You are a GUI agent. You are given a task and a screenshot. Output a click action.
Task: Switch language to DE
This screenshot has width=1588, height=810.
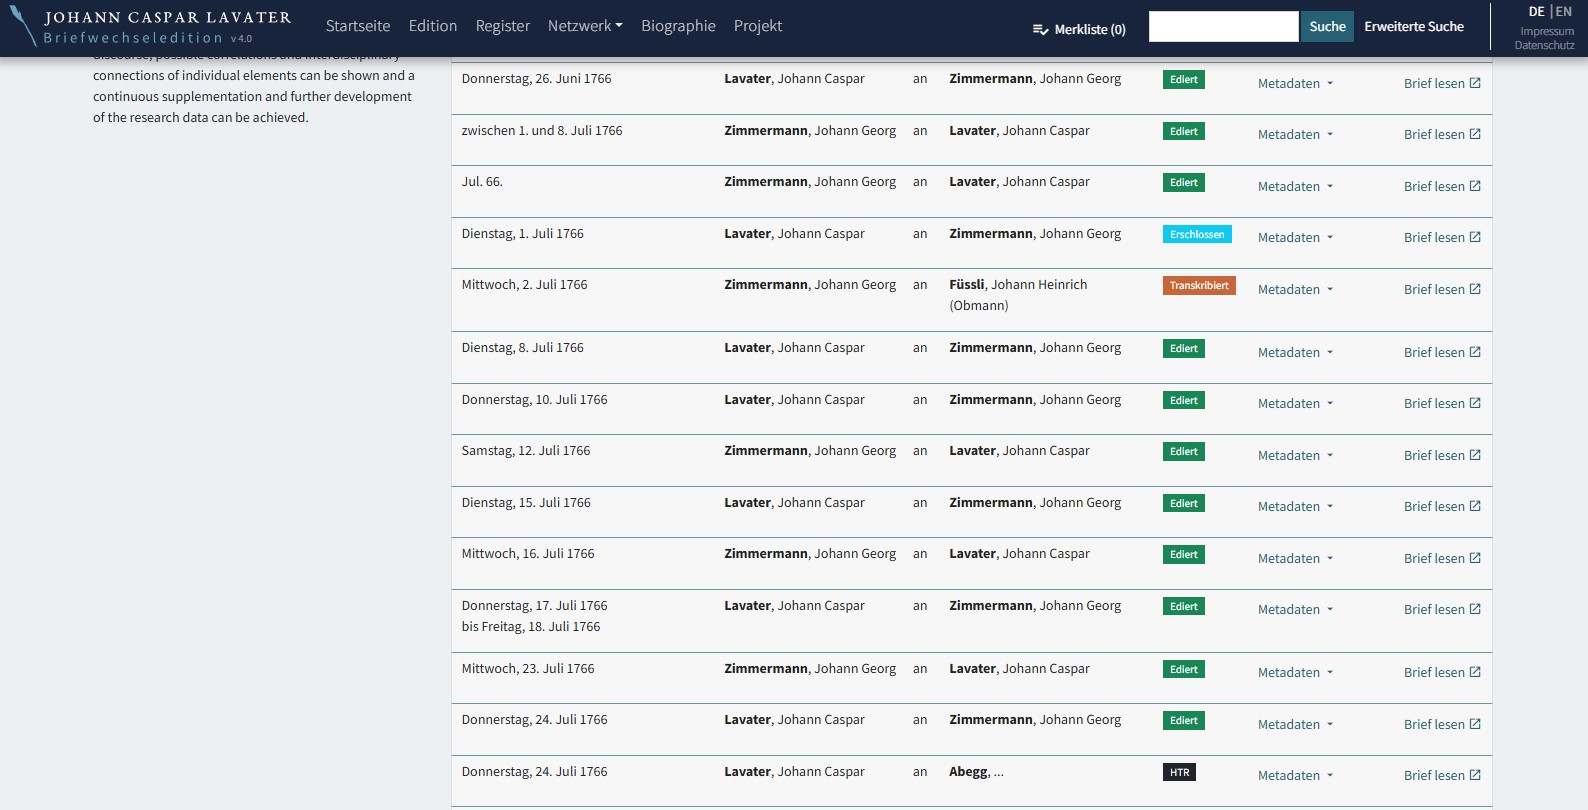click(1536, 12)
